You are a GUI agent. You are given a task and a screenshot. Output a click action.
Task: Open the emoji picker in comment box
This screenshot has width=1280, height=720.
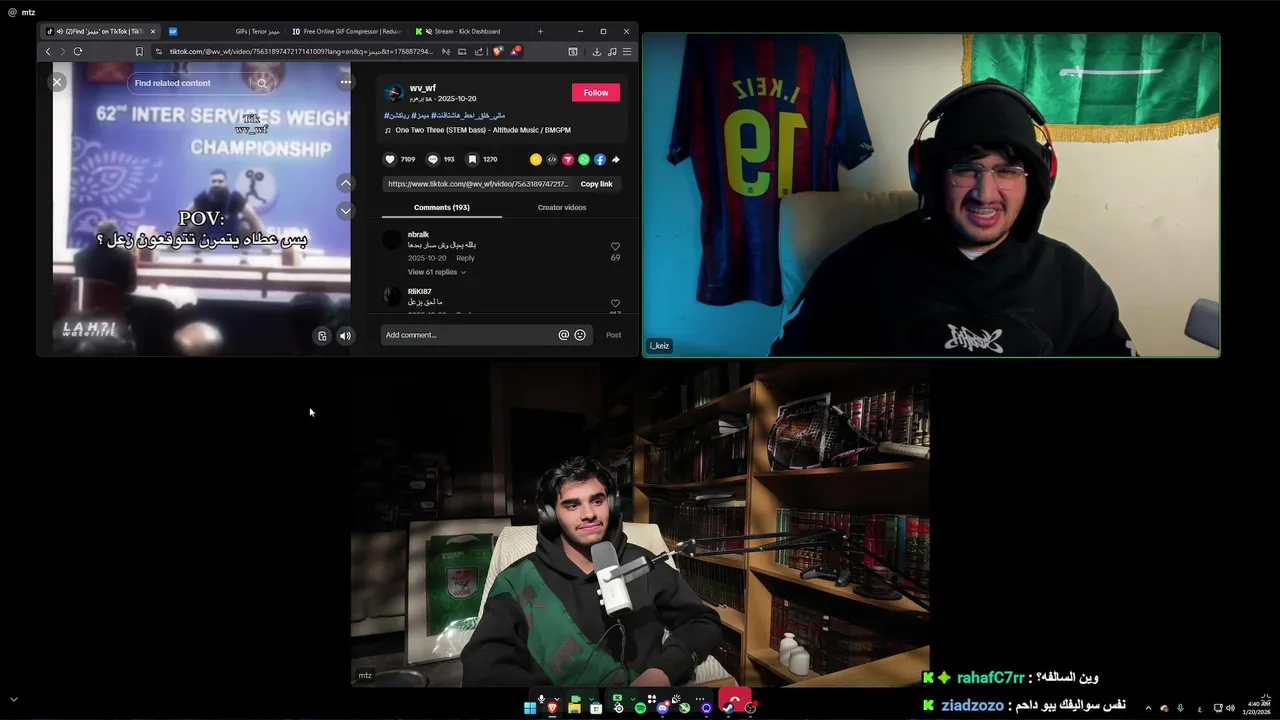580,335
